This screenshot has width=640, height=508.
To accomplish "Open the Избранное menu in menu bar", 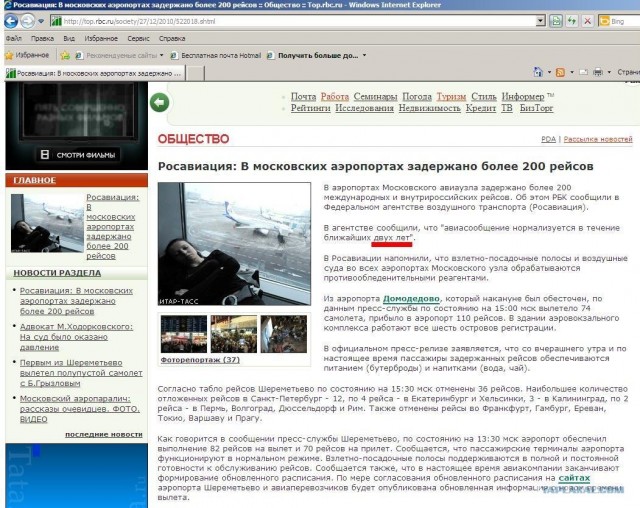I will (101, 38).
